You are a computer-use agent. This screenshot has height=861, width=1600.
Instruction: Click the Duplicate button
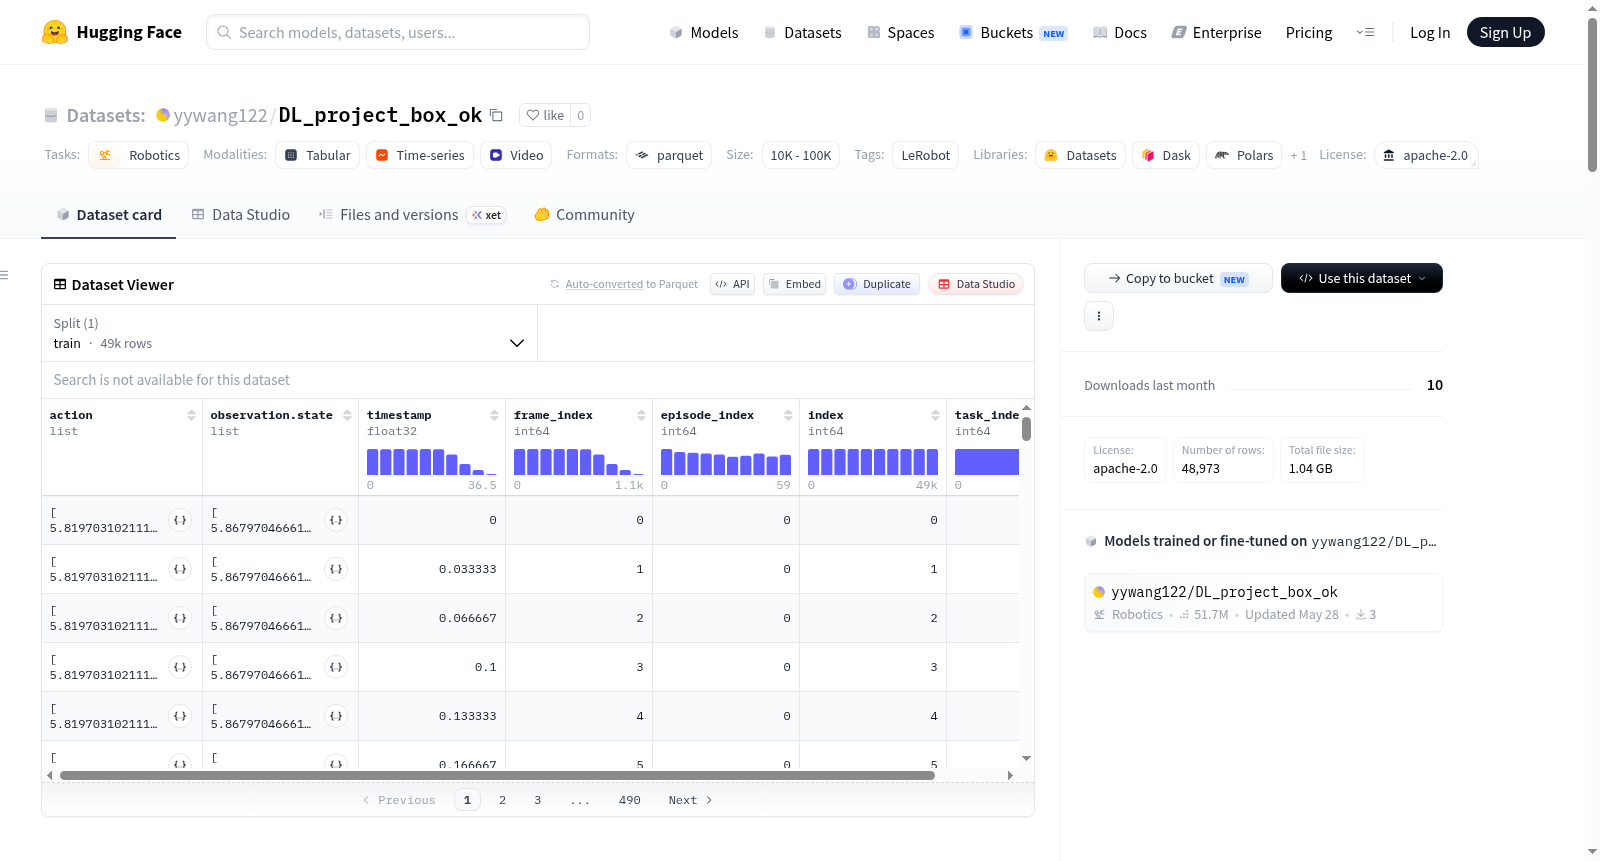tap(877, 284)
